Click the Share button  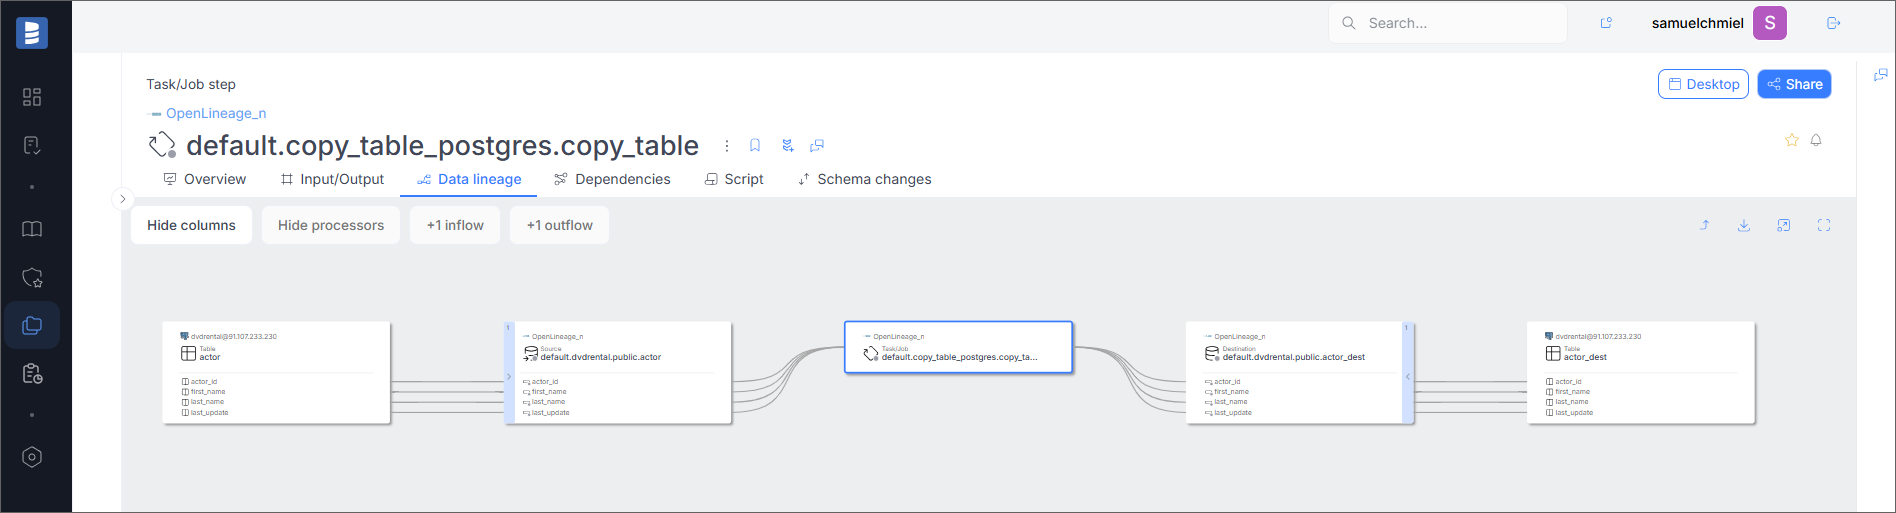coord(1794,84)
